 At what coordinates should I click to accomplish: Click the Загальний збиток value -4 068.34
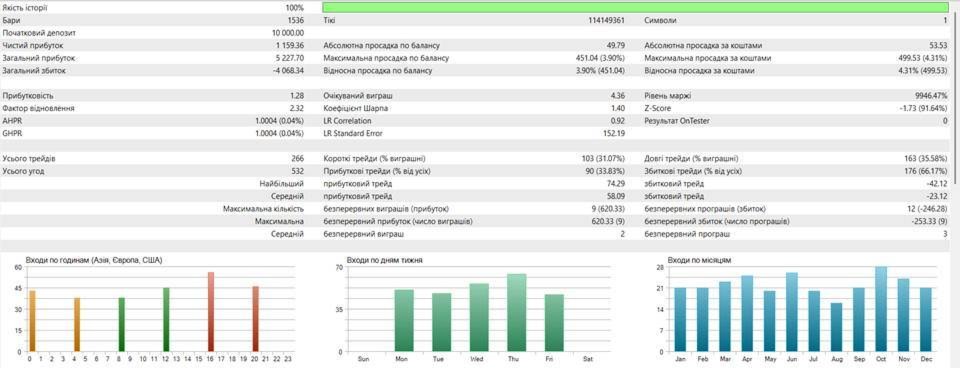click(289, 70)
